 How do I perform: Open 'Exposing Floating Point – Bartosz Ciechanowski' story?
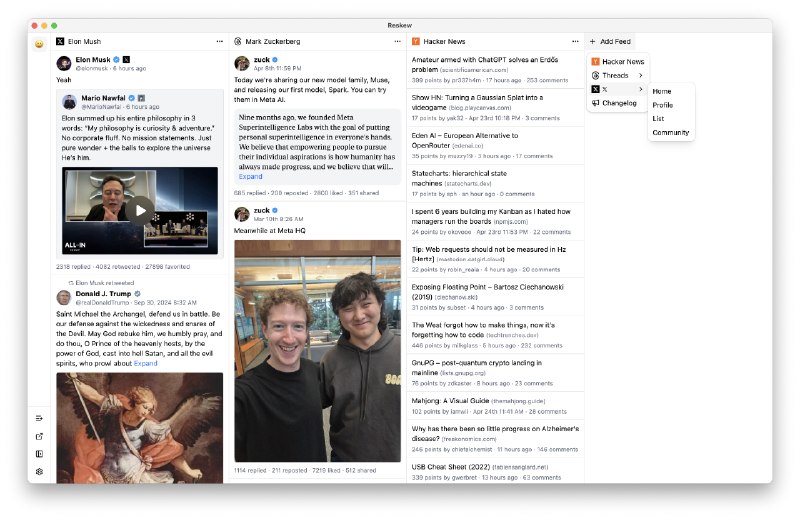488,292
